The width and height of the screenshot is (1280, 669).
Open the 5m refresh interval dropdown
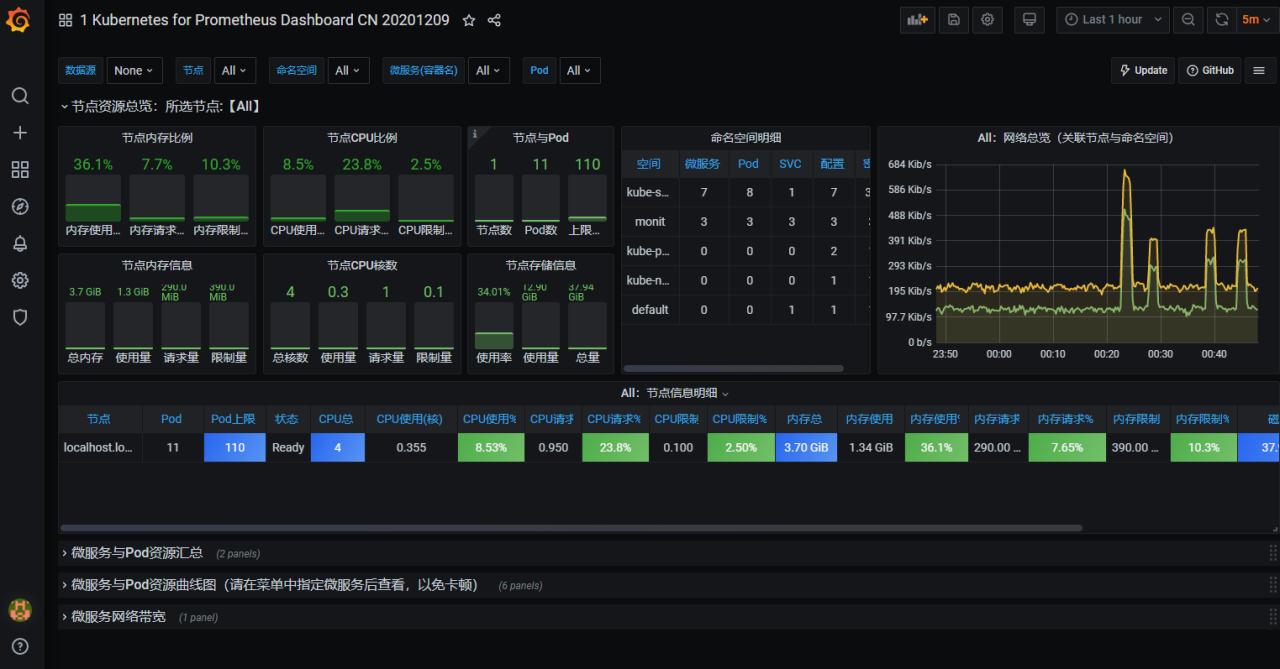(x=1256, y=19)
